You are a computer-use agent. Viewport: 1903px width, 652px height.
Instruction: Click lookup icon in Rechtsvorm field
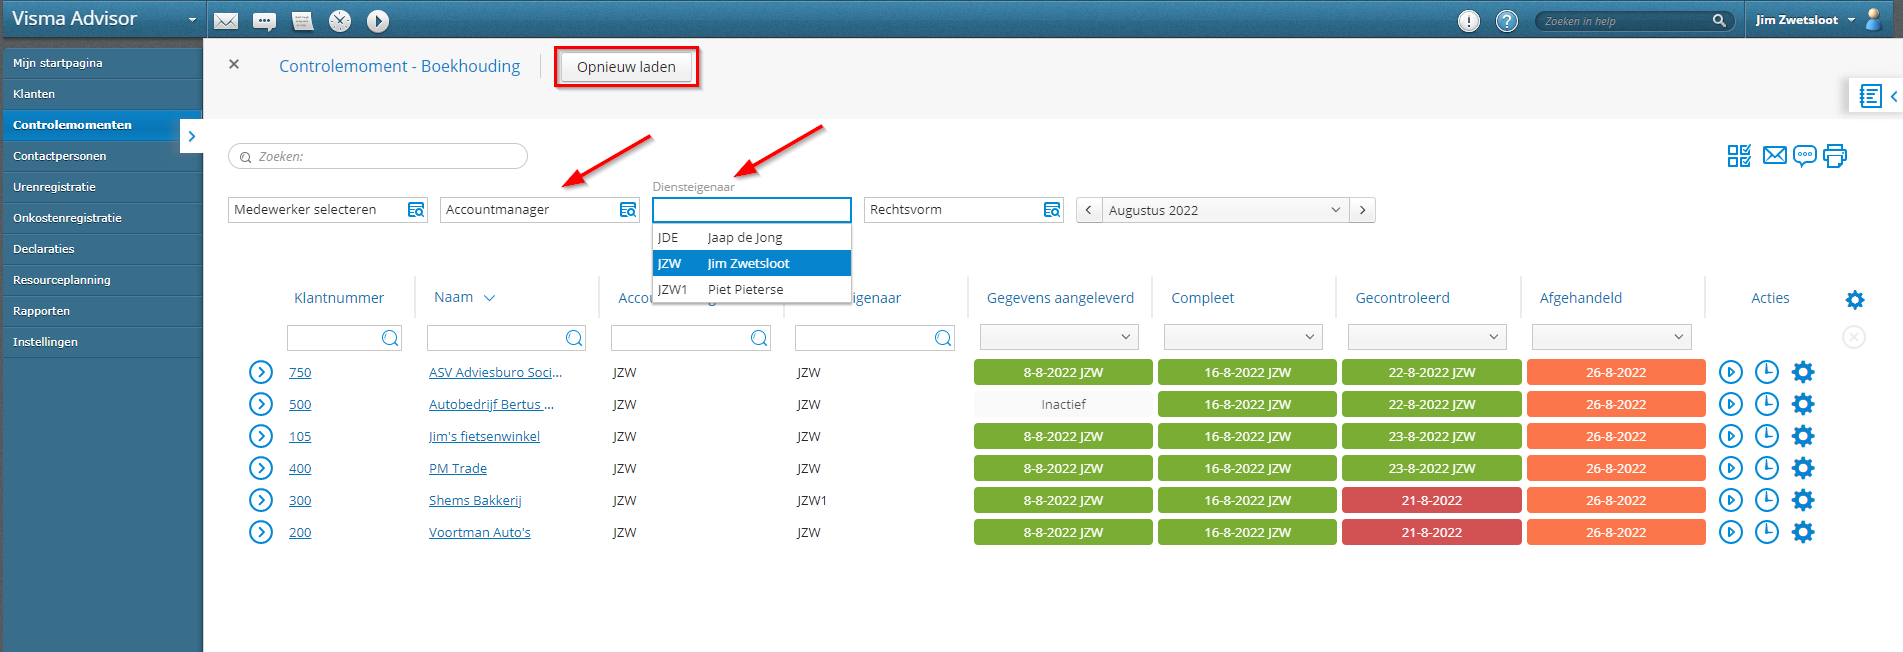(1051, 210)
